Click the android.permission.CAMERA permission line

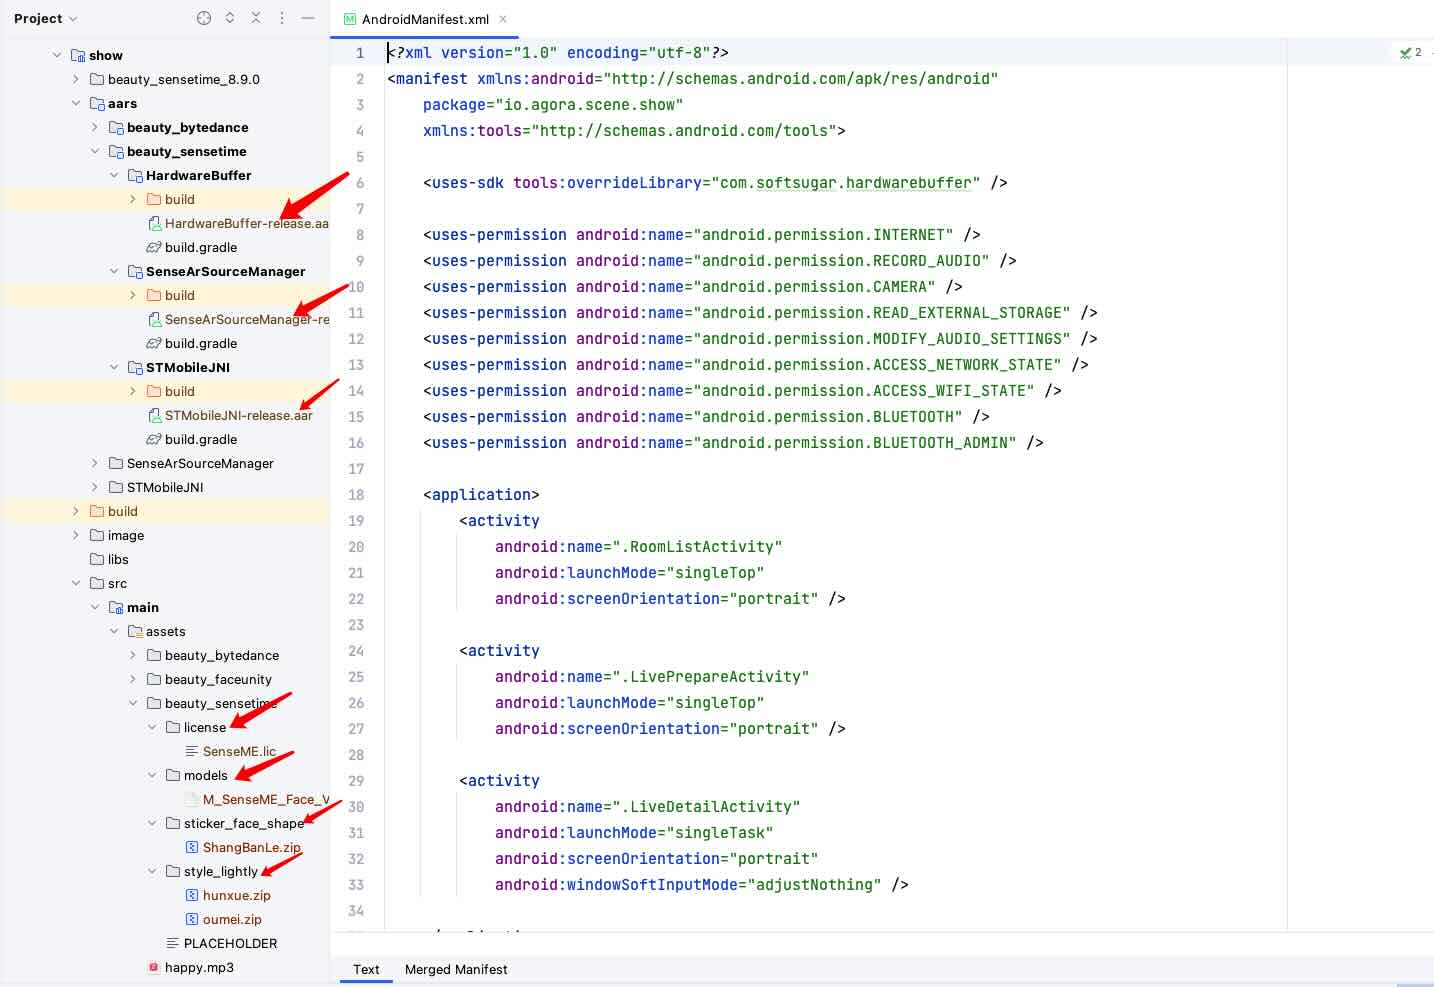click(x=693, y=287)
